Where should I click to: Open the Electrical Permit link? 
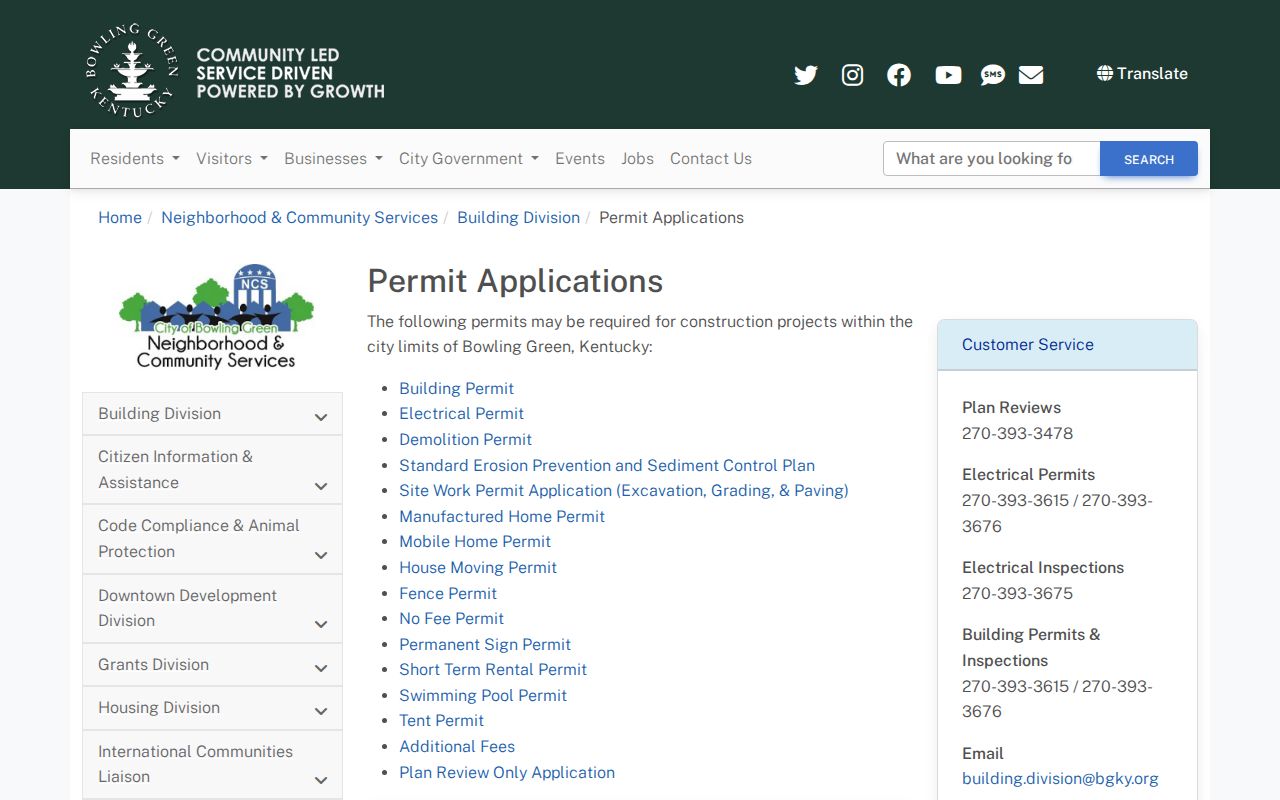click(x=461, y=413)
